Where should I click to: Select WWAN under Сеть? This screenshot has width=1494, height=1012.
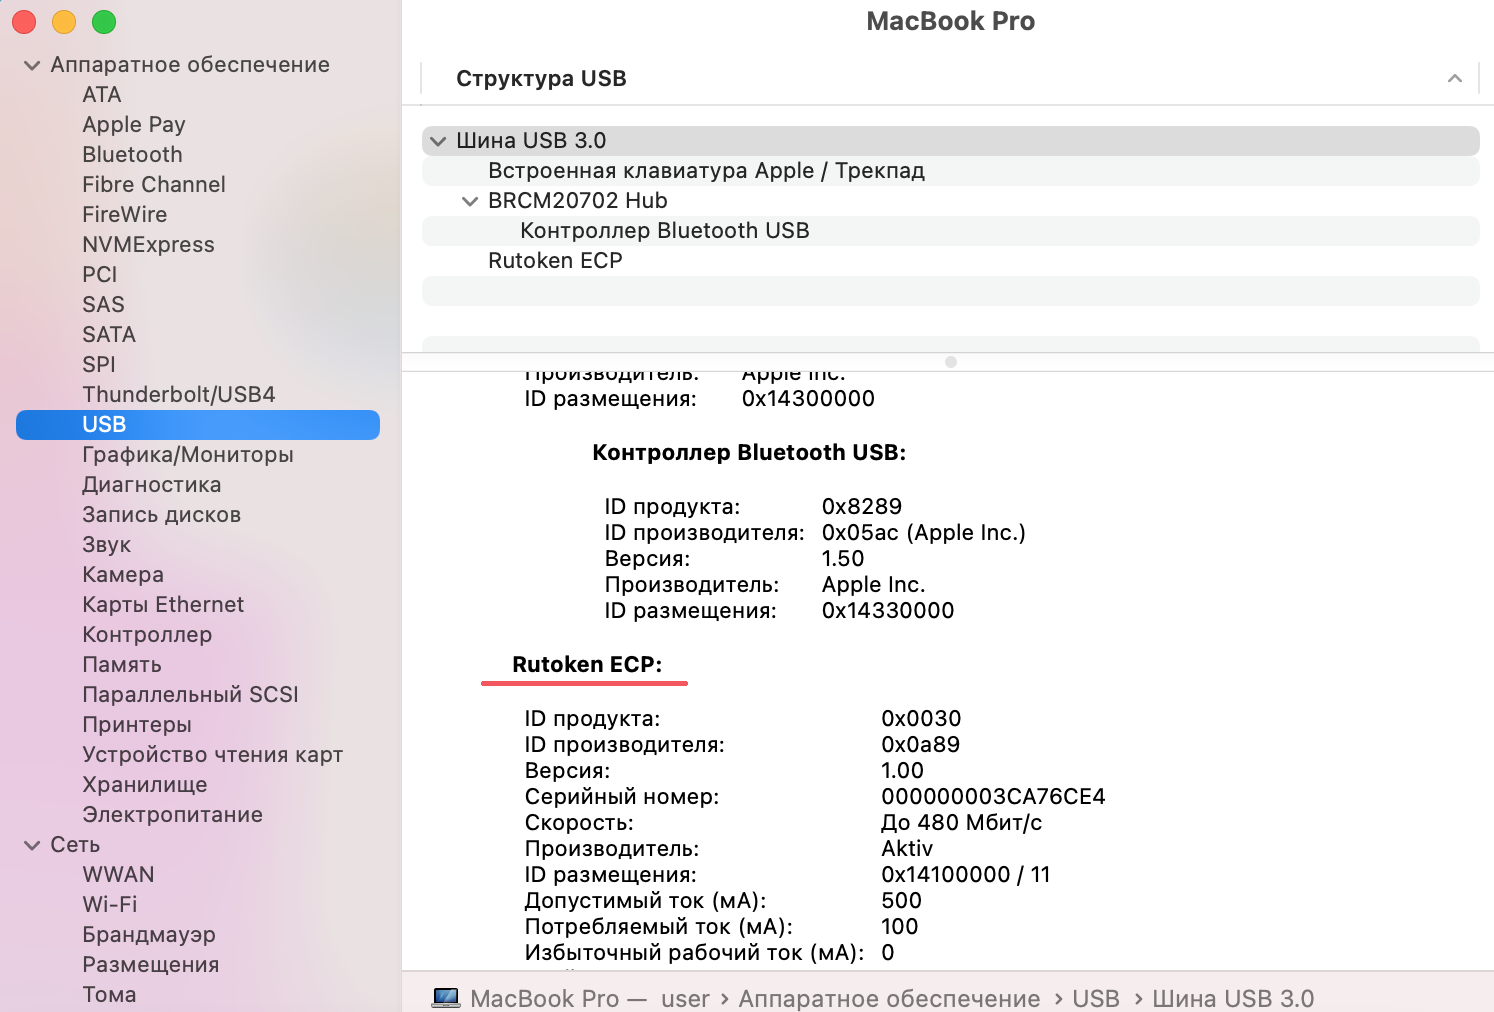click(118, 875)
